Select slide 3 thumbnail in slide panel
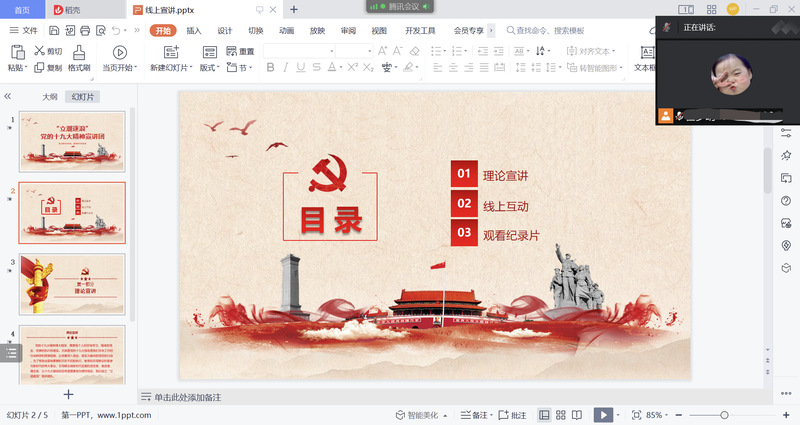This screenshot has width=800, height=425. pos(72,284)
